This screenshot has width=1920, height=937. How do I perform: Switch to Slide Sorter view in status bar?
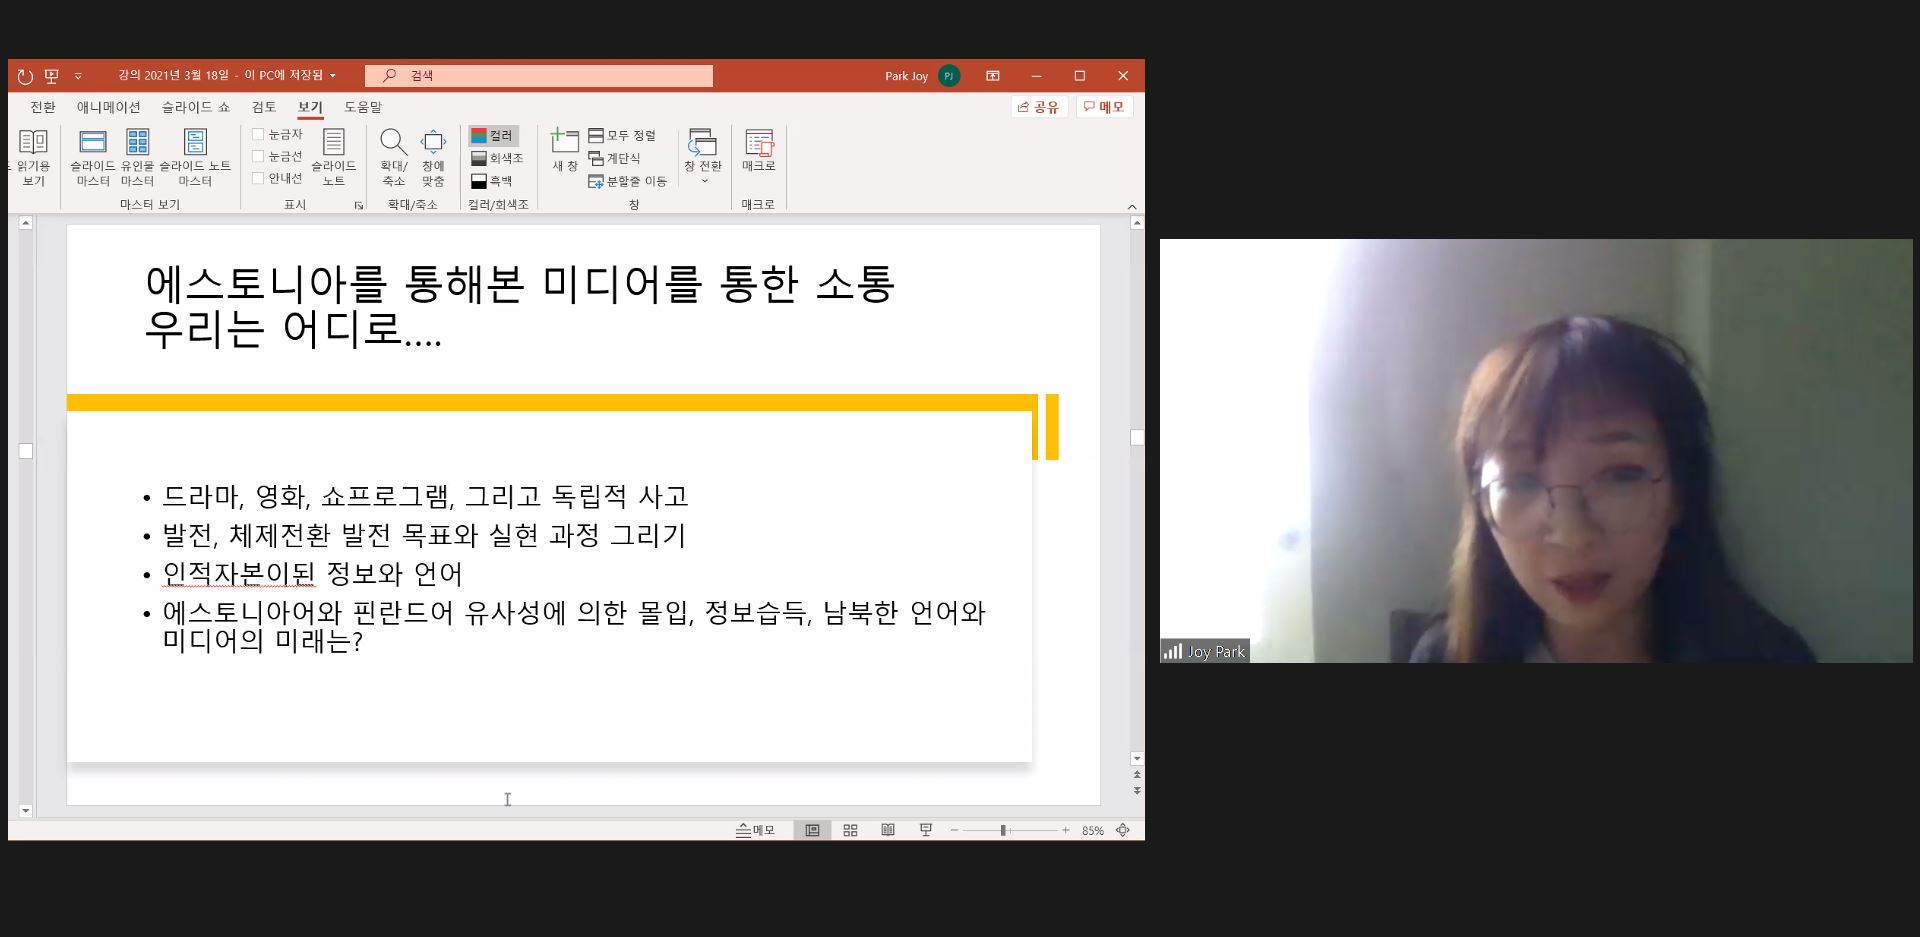point(850,830)
